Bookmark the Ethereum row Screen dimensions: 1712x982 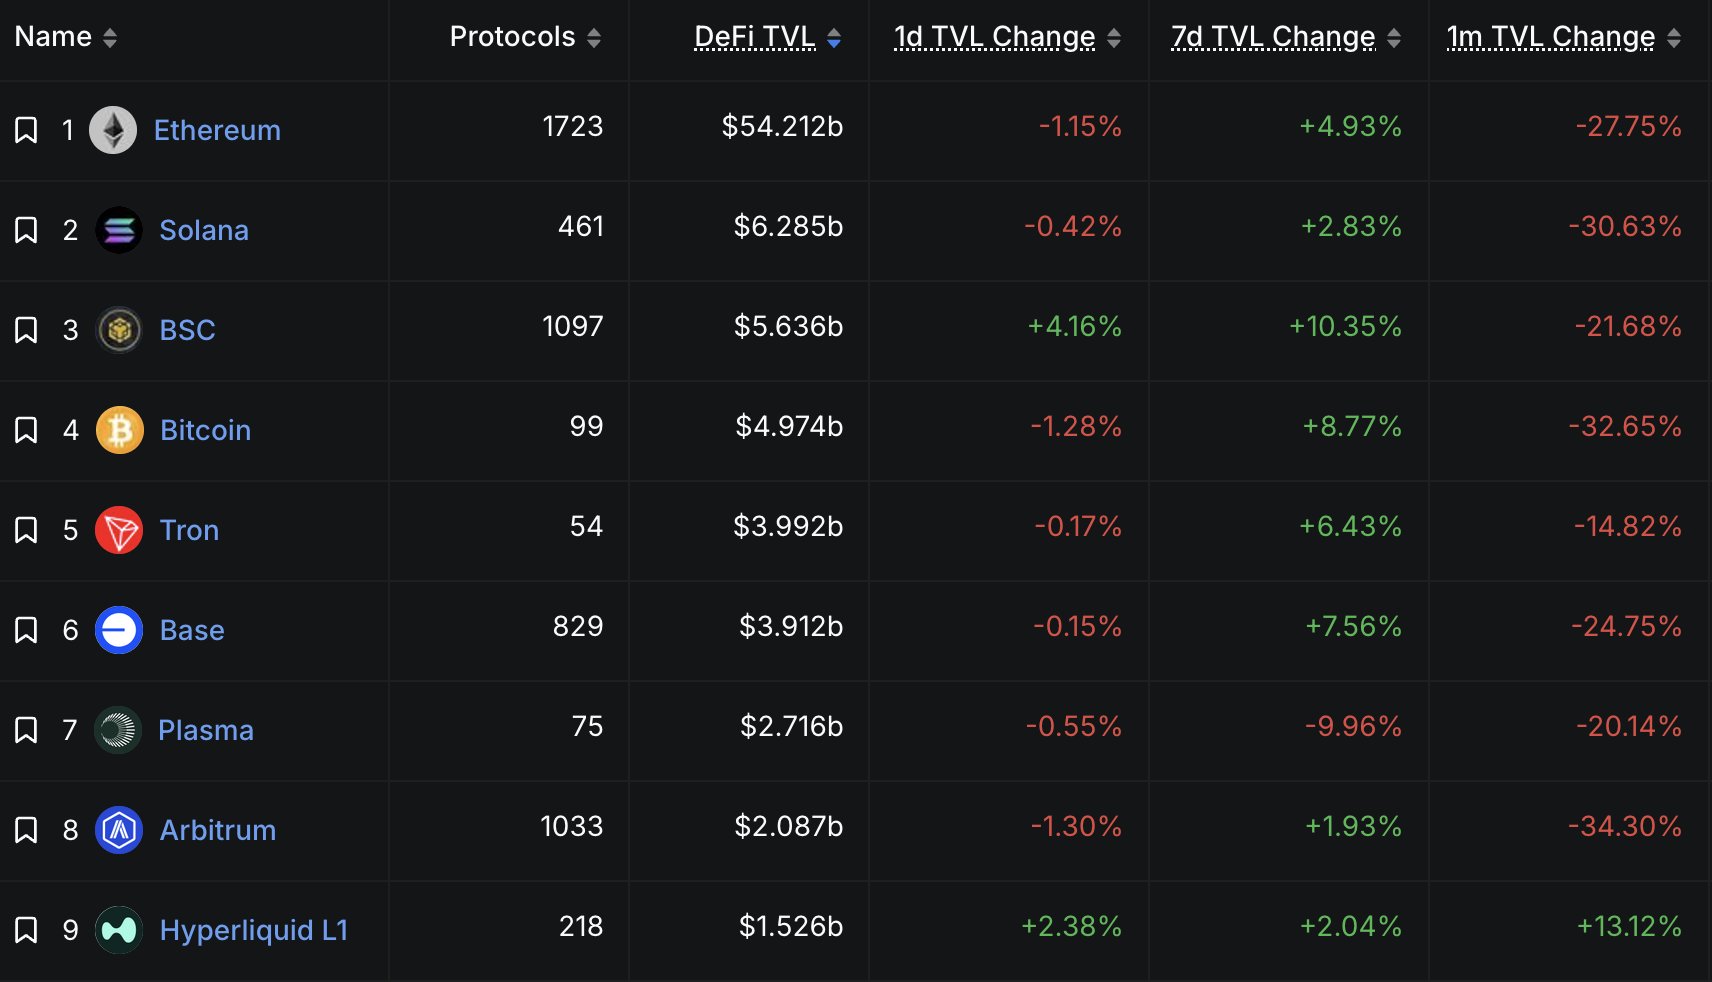(26, 130)
